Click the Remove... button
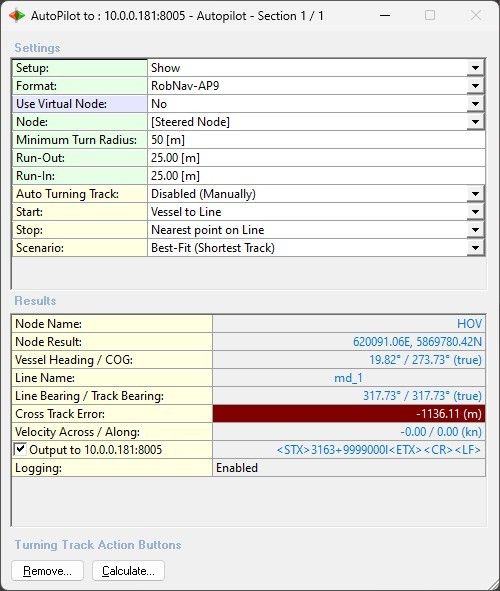This screenshot has width=500, height=591. point(47,571)
